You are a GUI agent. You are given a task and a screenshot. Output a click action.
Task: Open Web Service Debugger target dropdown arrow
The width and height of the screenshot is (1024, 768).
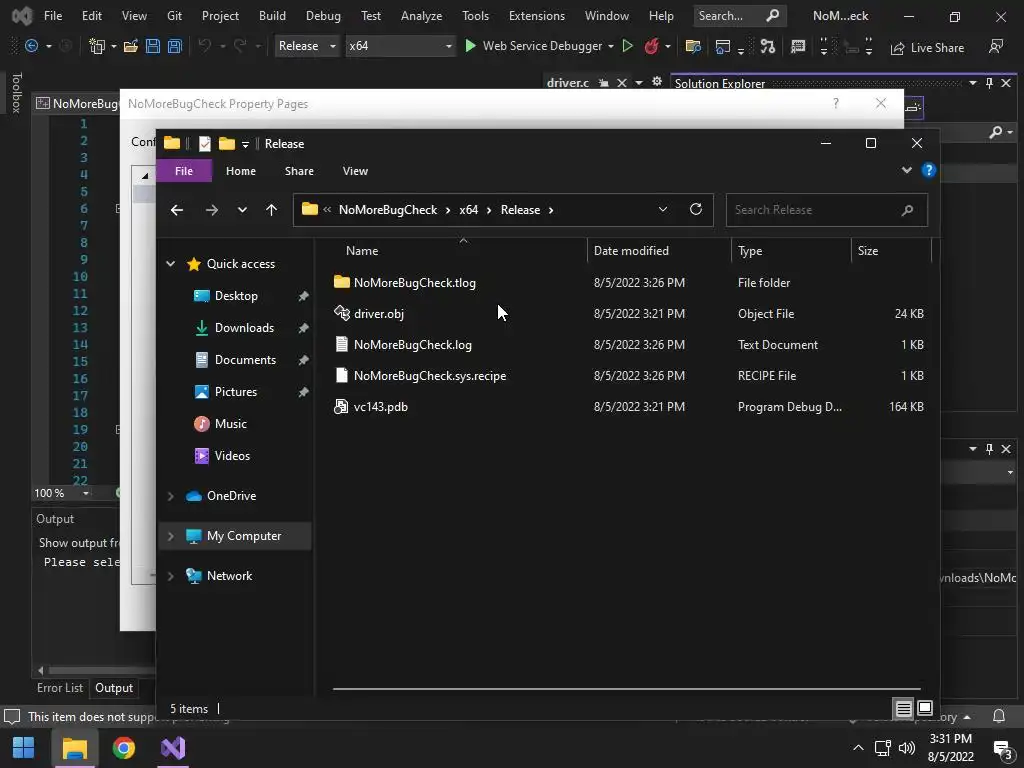point(611,46)
